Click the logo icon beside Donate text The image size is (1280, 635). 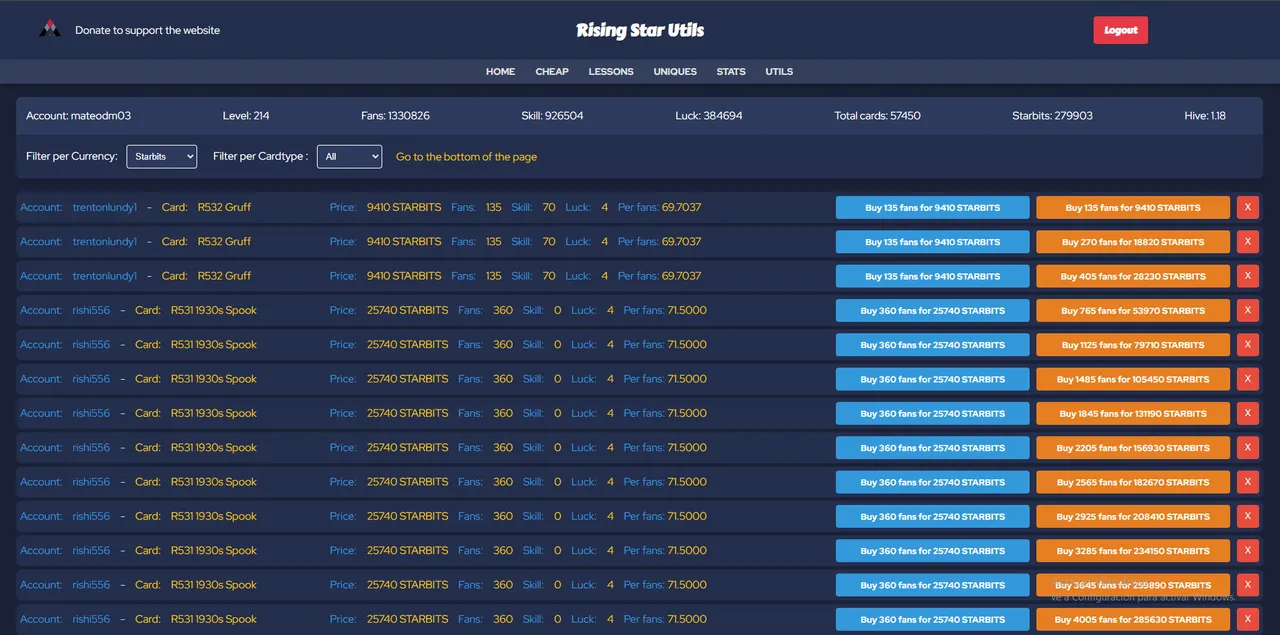tap(50, 29)
